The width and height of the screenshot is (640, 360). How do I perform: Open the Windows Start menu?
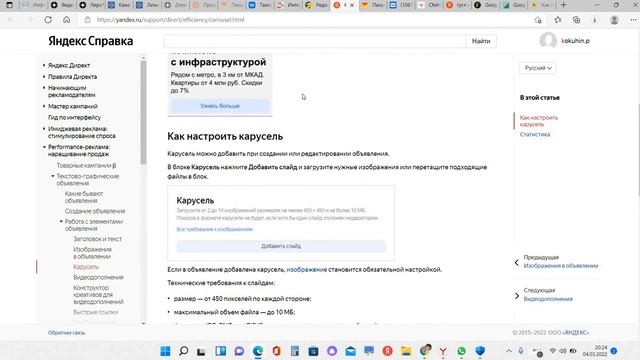tap(165, 351)
